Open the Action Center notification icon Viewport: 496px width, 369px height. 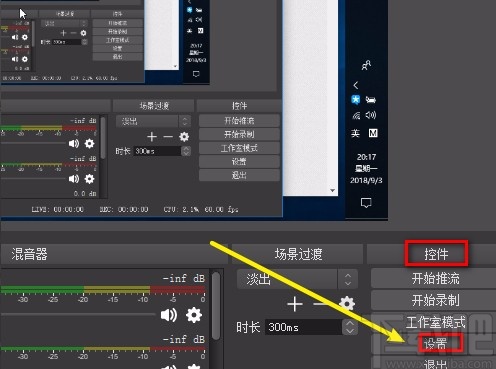tap(366, 203)
